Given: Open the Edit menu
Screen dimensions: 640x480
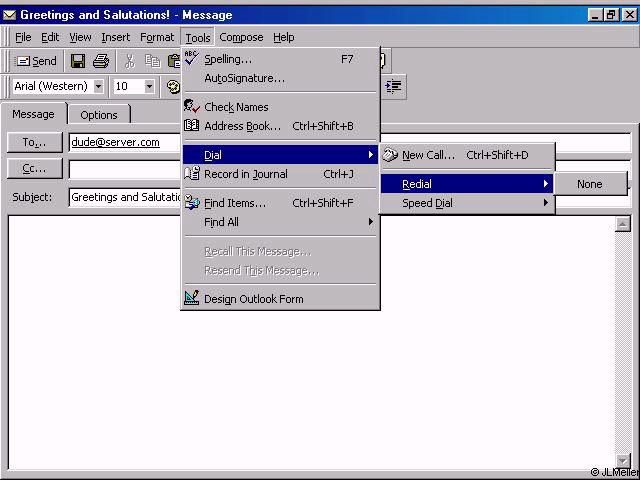Looking at the screenshot, I should pos(50,38).
